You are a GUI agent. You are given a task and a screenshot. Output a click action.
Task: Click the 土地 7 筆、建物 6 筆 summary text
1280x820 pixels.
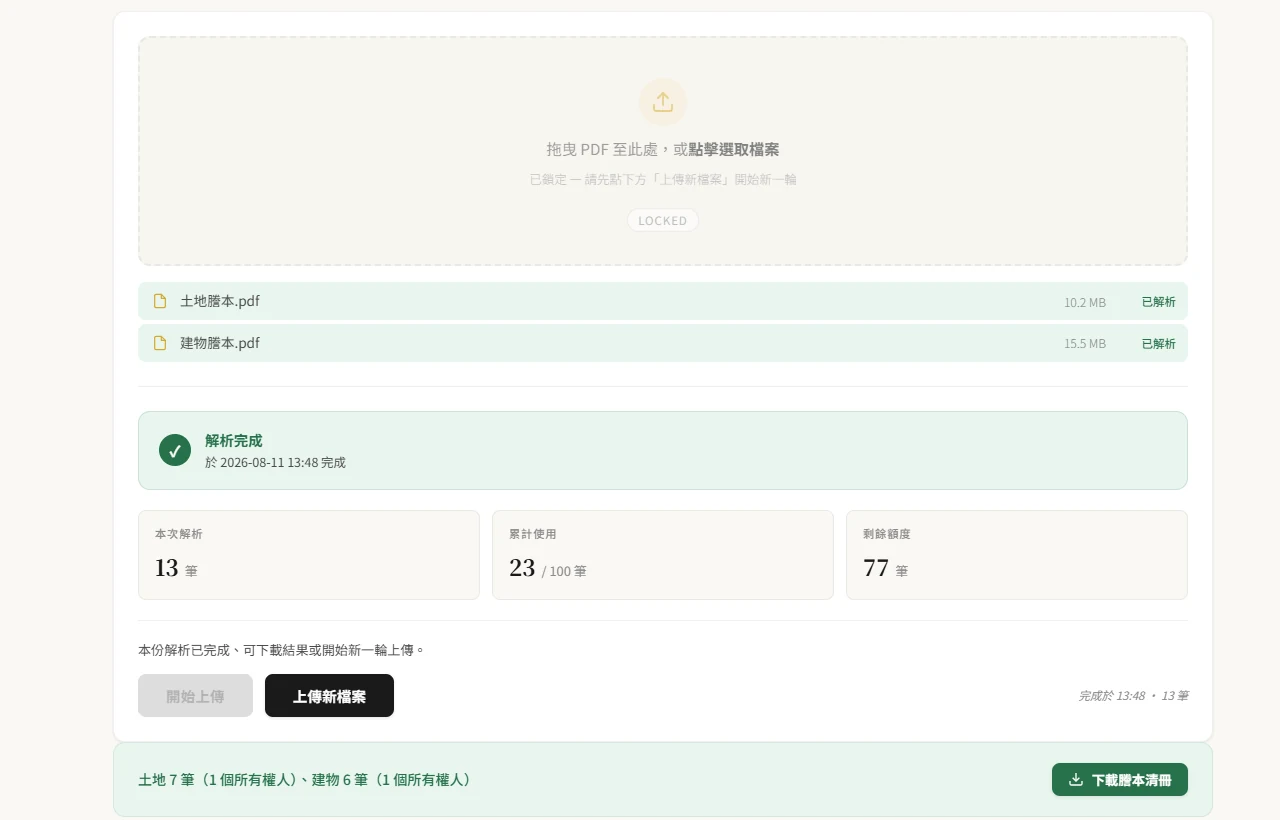304,780
